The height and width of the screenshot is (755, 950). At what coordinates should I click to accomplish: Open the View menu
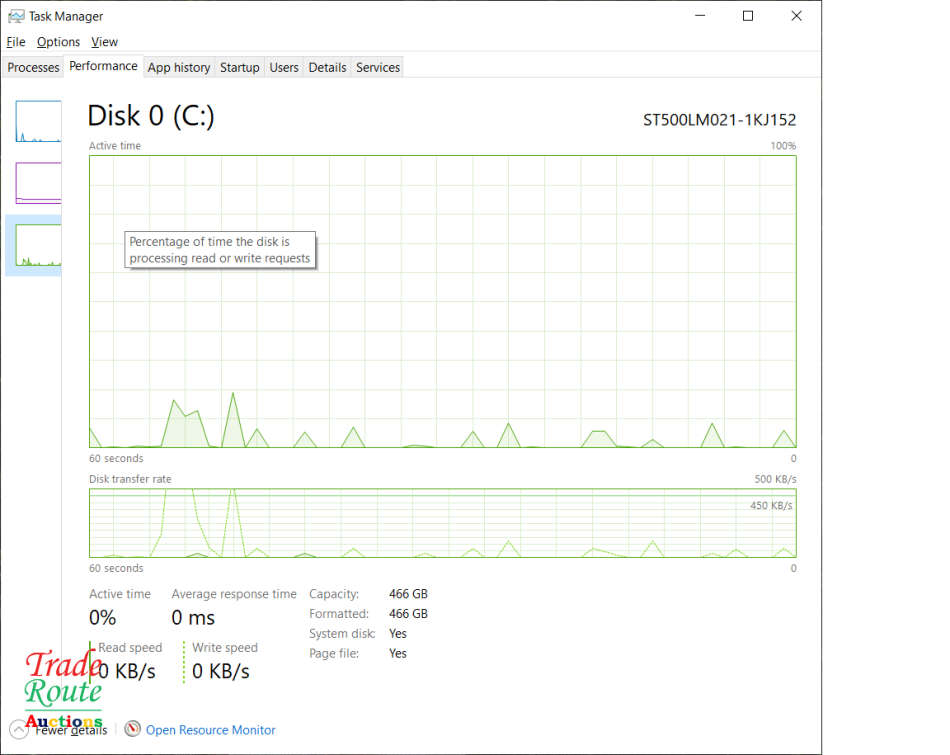point(104,42)
